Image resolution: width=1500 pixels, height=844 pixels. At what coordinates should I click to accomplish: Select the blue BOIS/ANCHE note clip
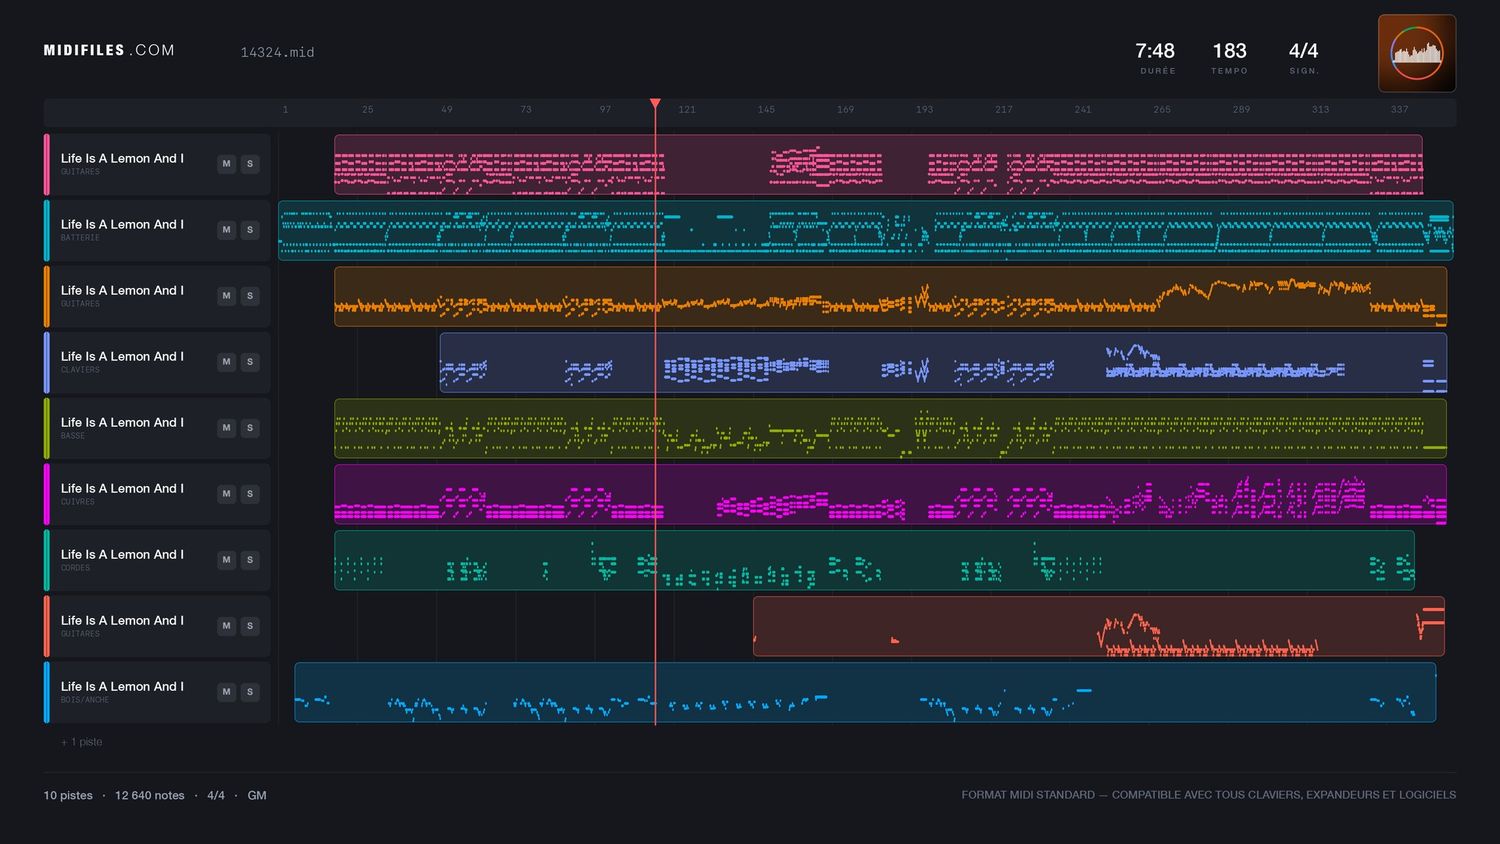865,692
